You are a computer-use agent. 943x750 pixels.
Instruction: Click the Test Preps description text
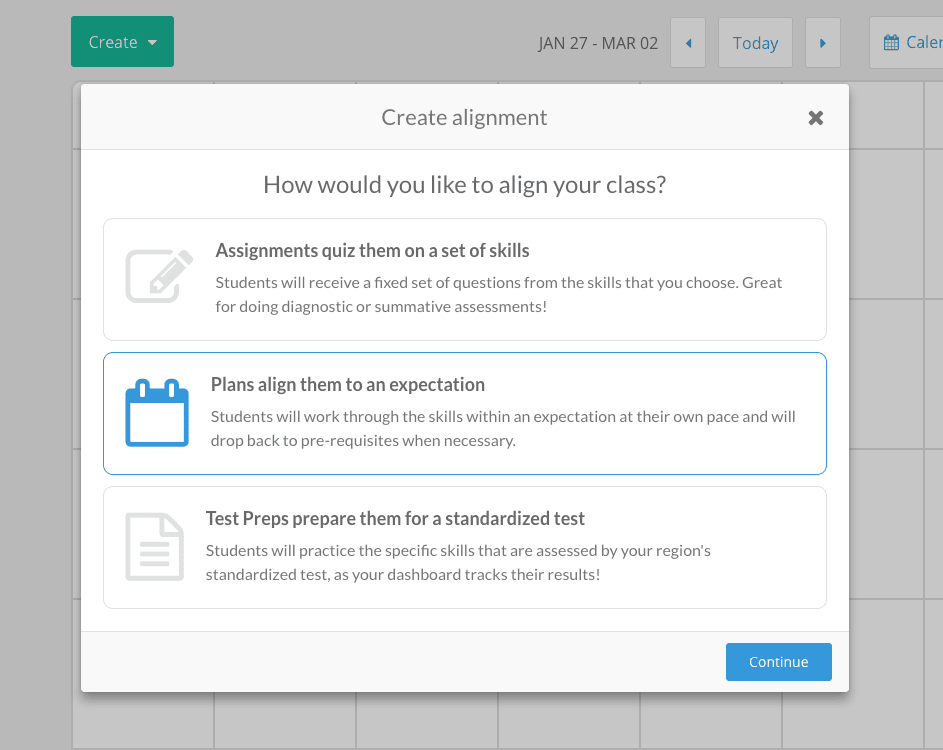tap(458, 562)
